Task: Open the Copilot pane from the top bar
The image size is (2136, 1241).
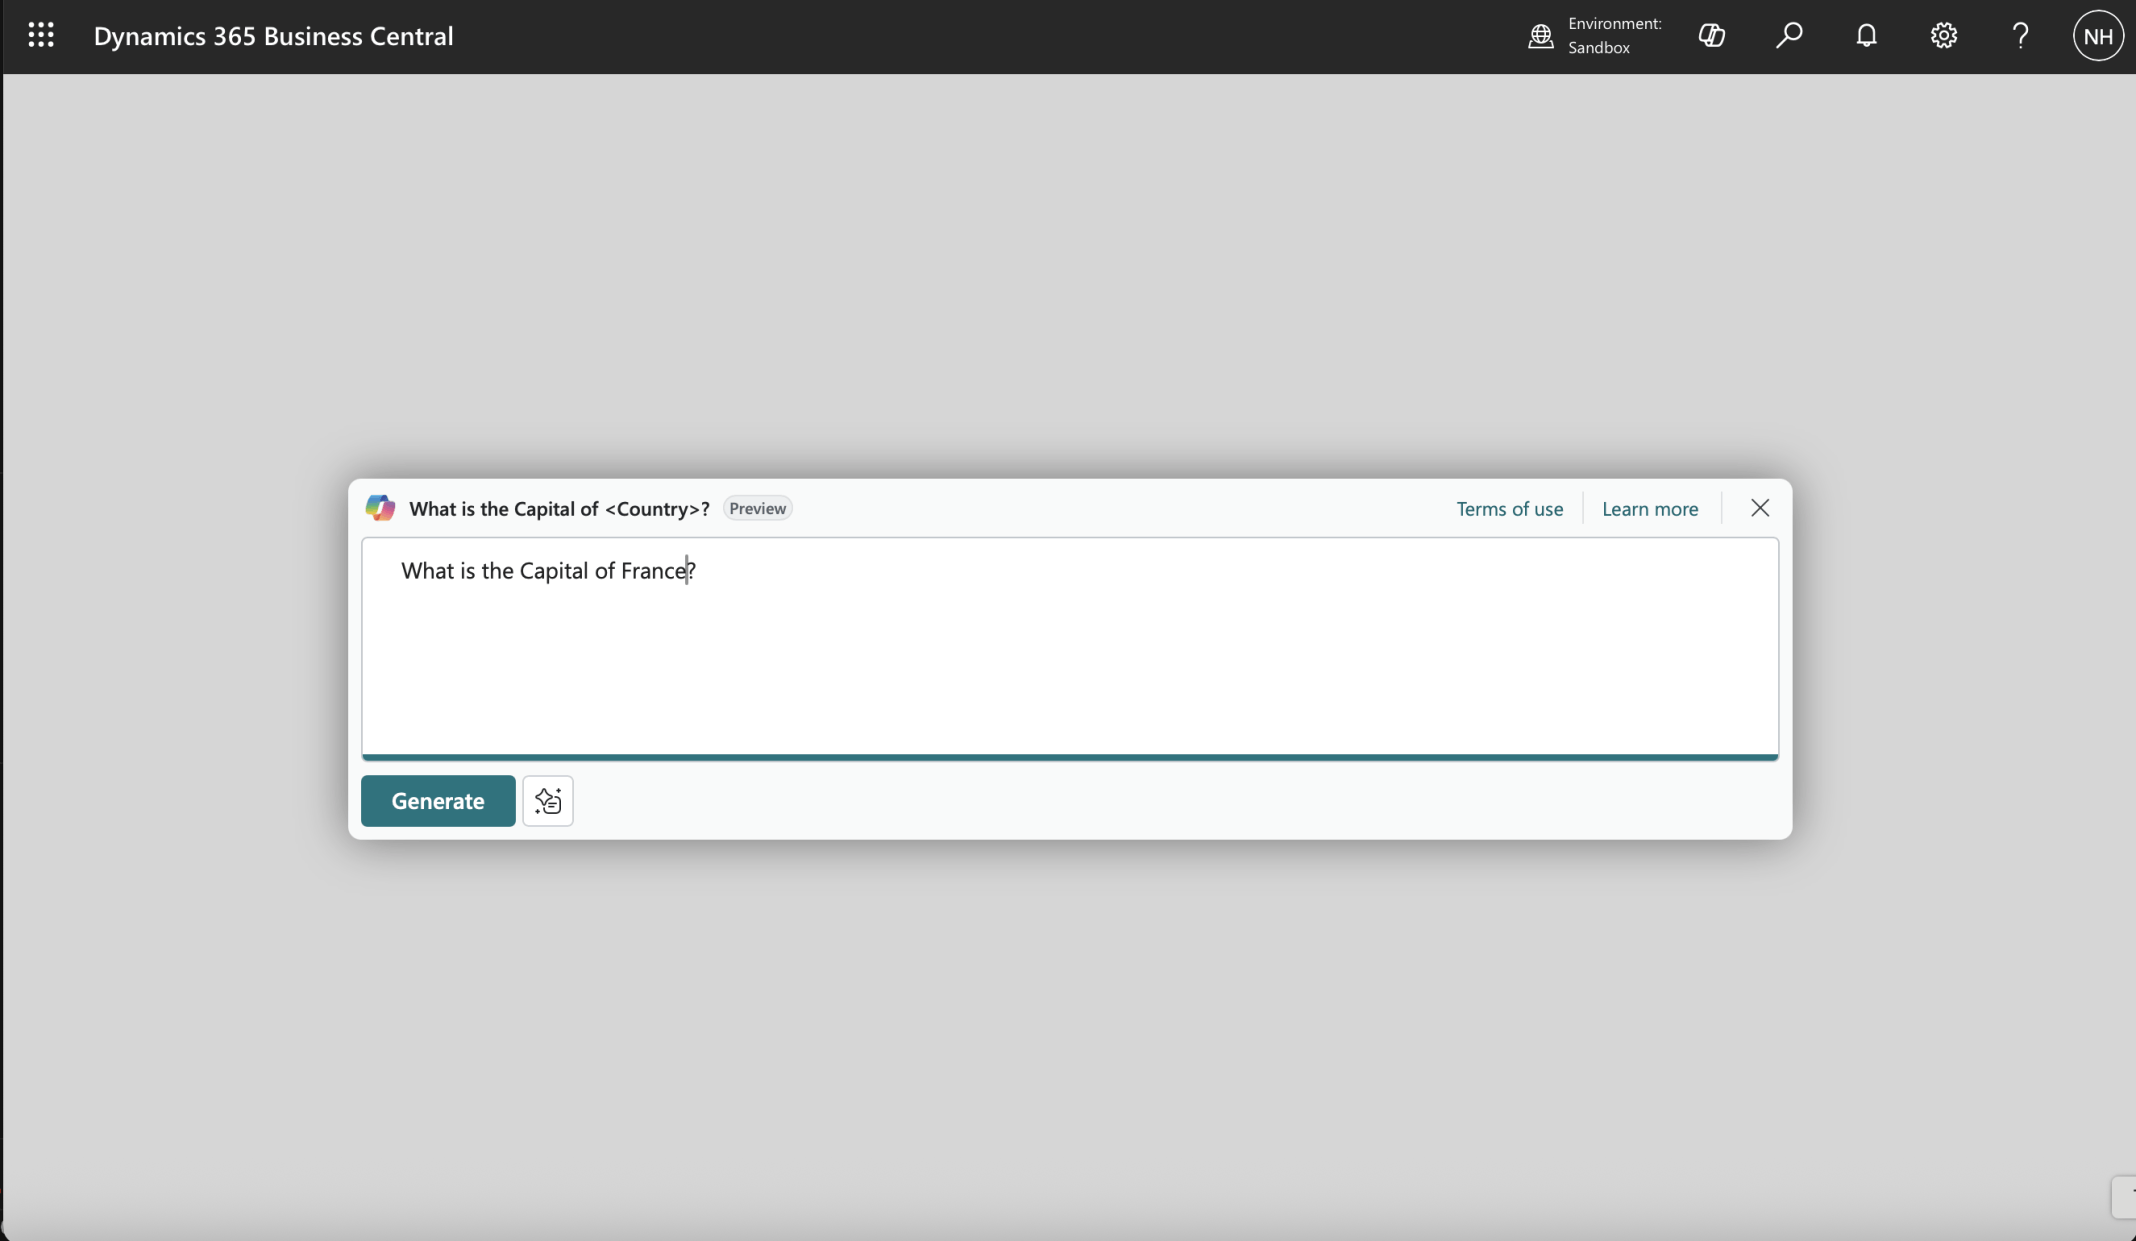Action: (x=1711, y=36)
